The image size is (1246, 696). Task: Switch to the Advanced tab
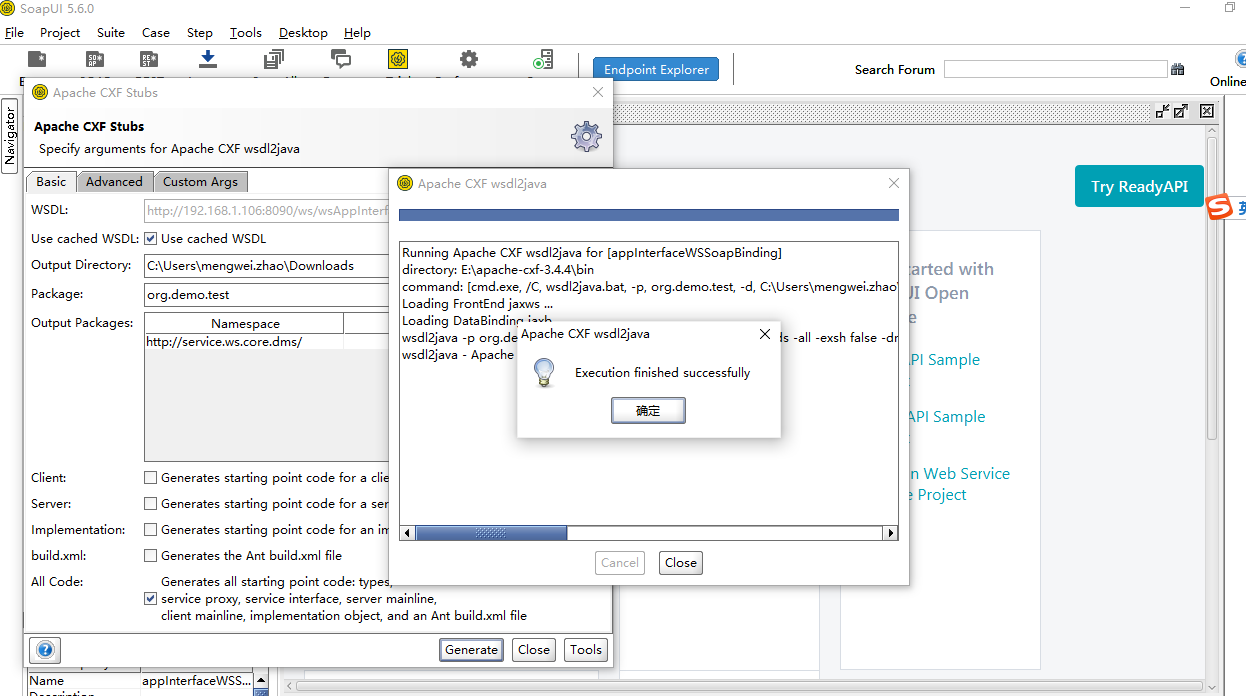pos(114,181)
